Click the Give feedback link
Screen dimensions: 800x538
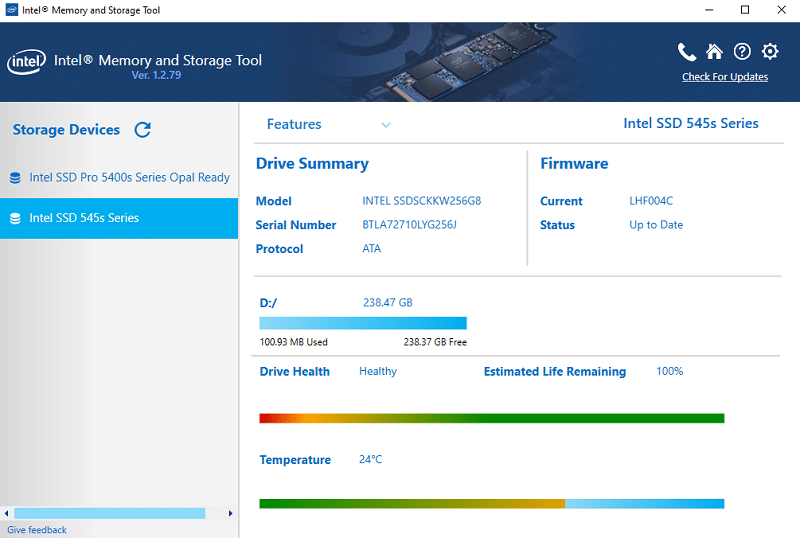37,530
